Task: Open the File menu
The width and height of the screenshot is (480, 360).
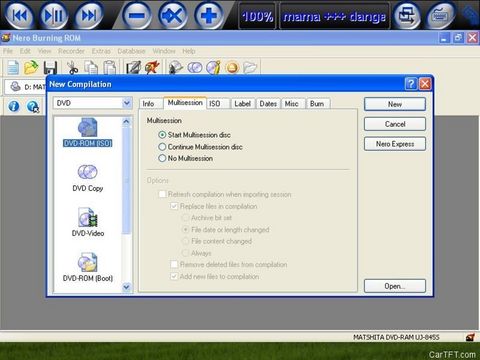Action: [x=8, y=51]
